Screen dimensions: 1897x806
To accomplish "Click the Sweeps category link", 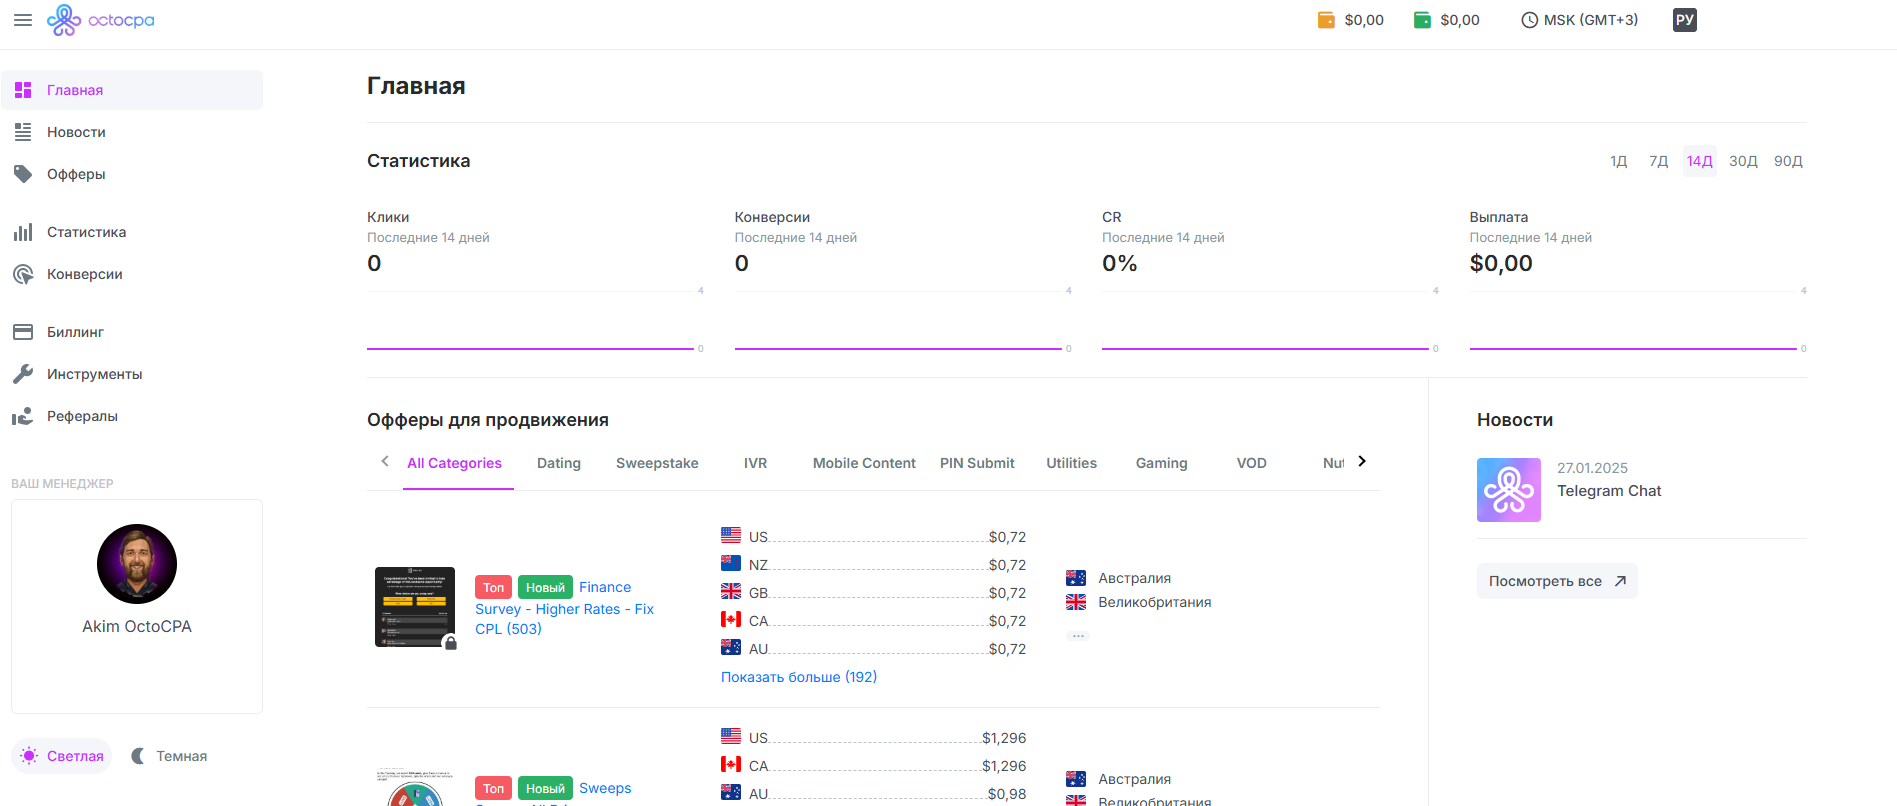I will [x=605, y=788].
